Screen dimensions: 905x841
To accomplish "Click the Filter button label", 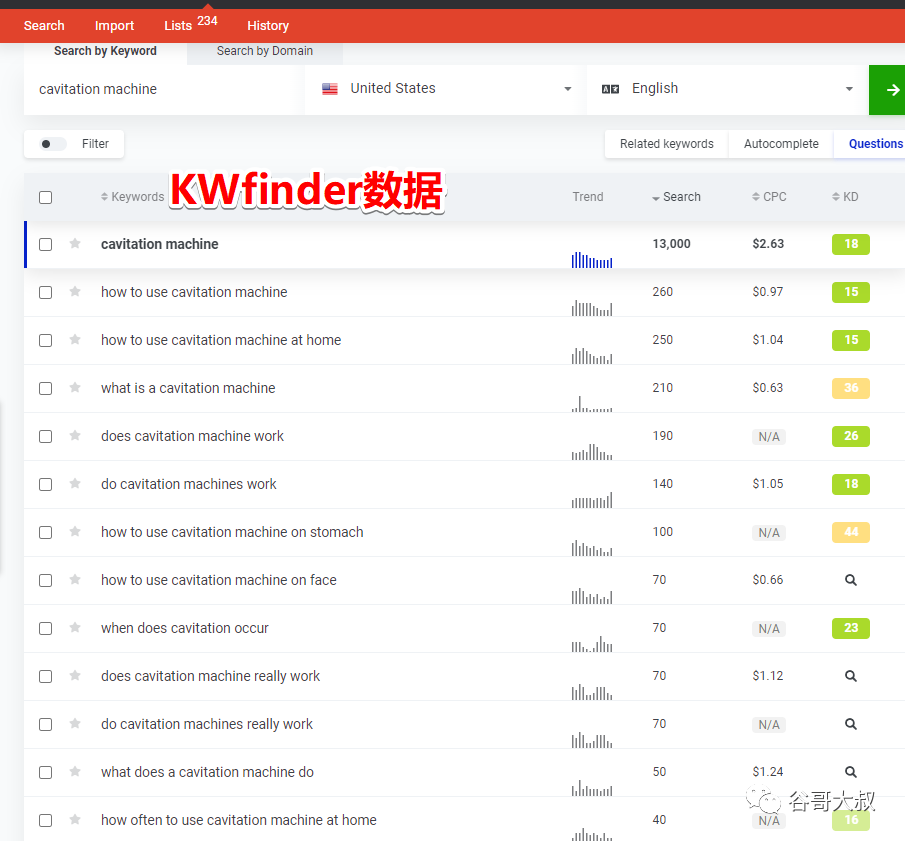I will point(95,144).
